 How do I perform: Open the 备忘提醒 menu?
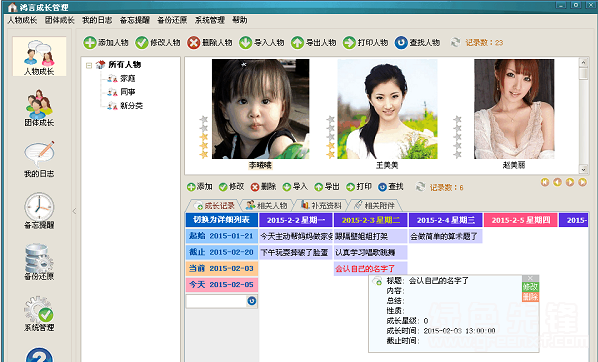(x=135, y=20)
